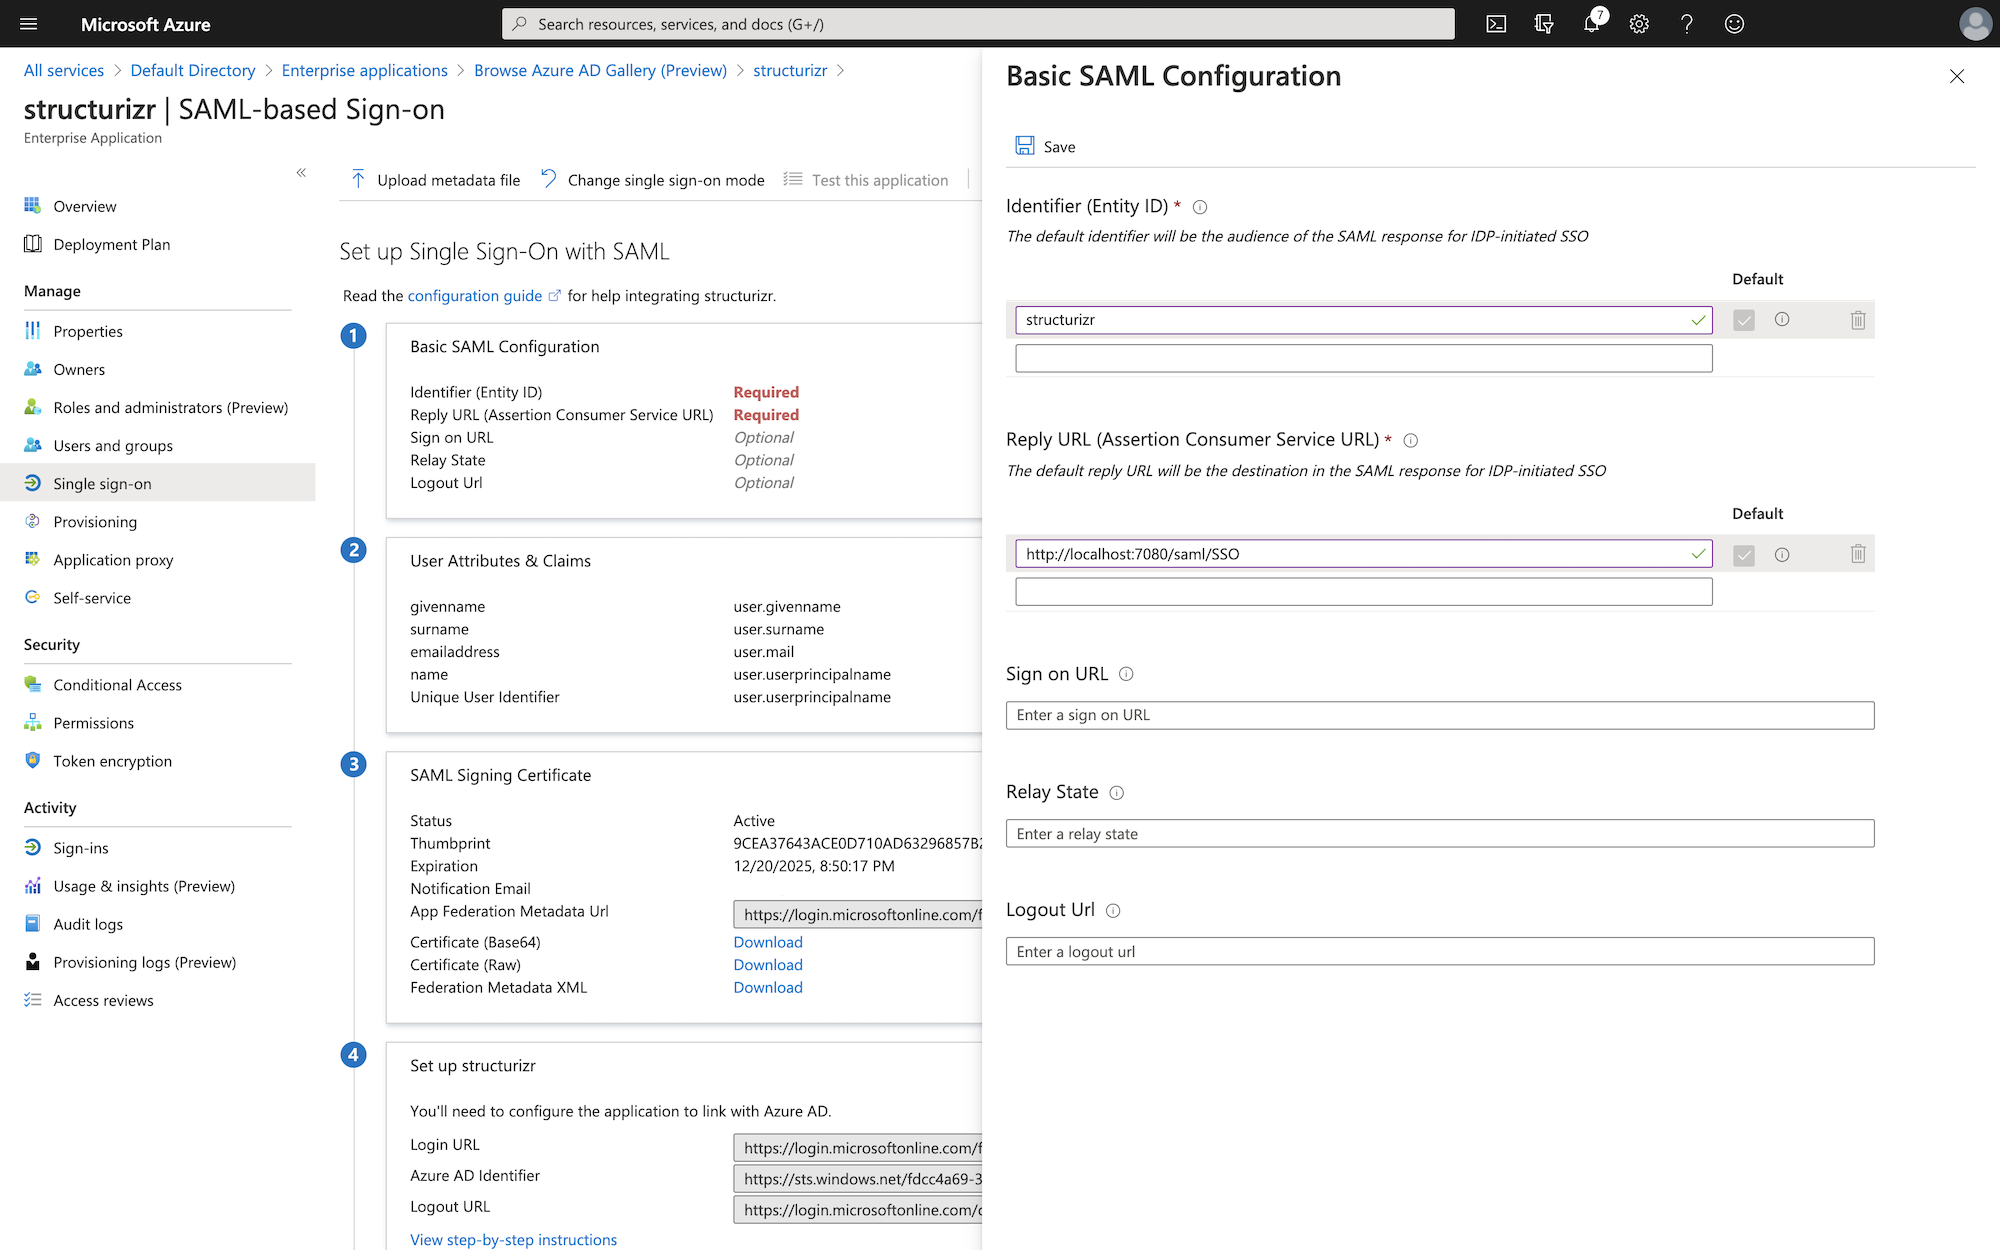Save the Basic SAML Configuration

pos(1046,146)
